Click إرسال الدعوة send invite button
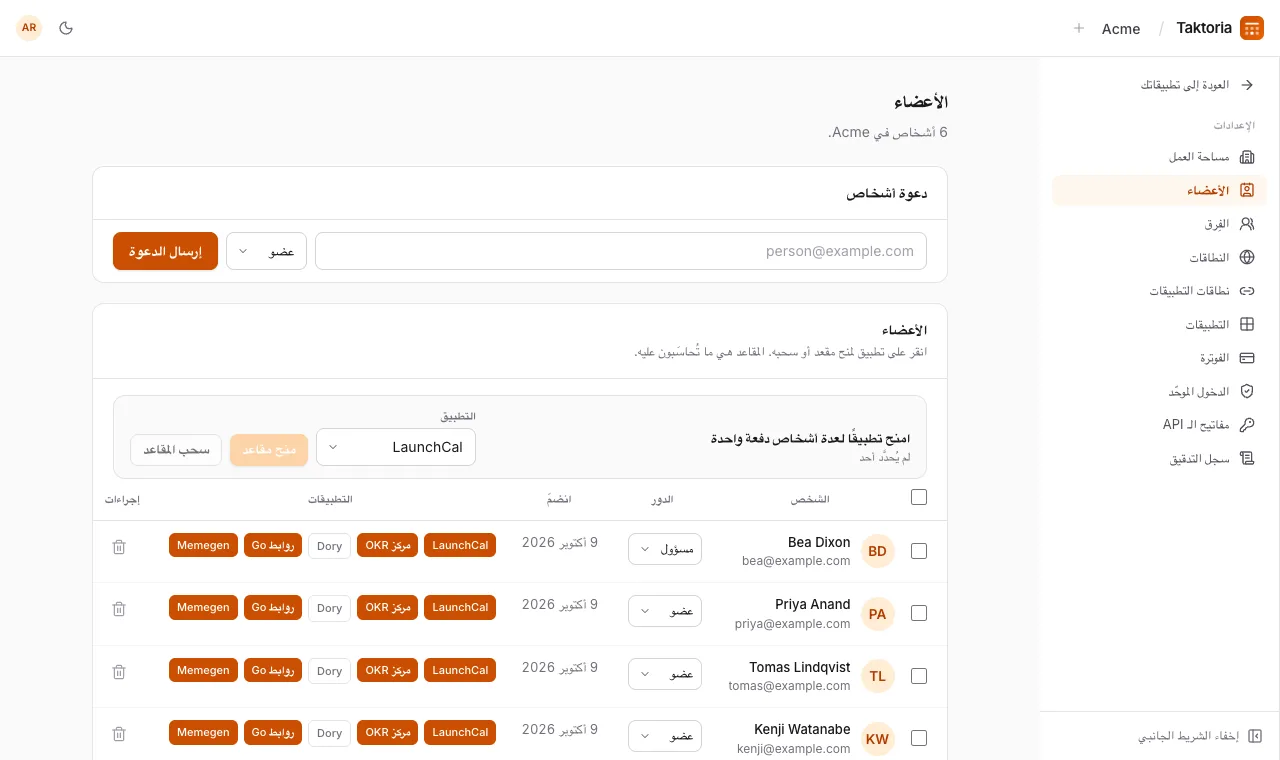 (x=165, y=251)
